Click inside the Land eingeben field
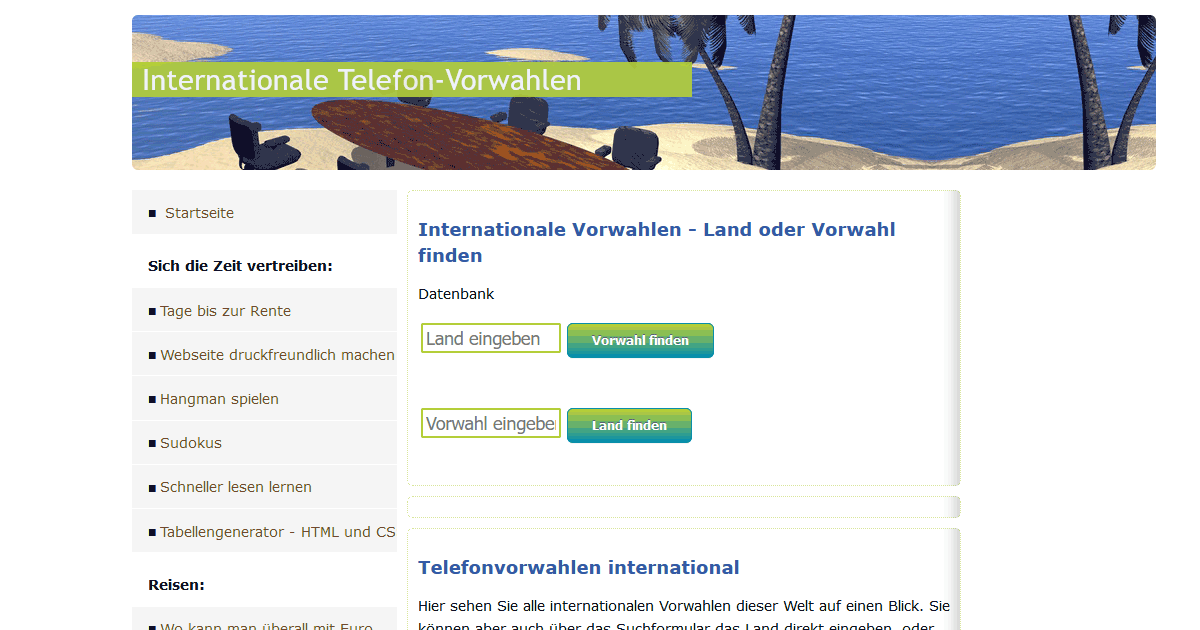 (x=490, y=337)
